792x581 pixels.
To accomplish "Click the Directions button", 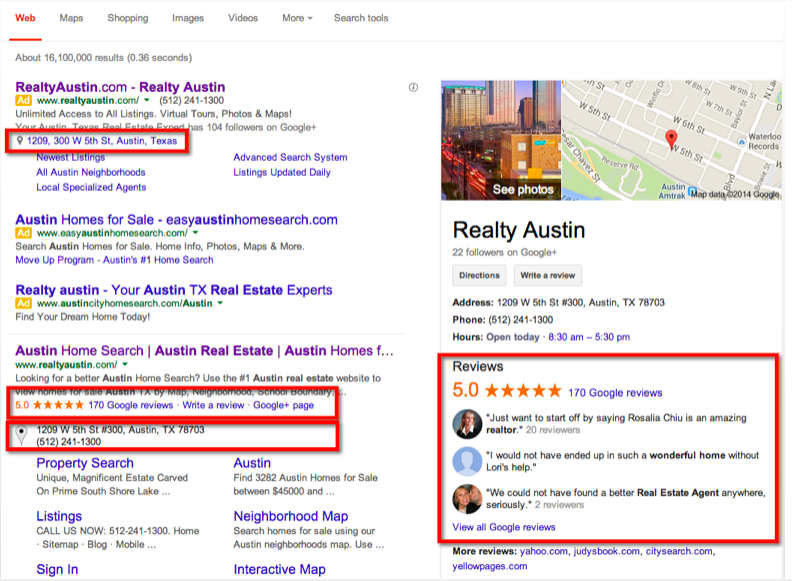I will click(x=479, y=275).
